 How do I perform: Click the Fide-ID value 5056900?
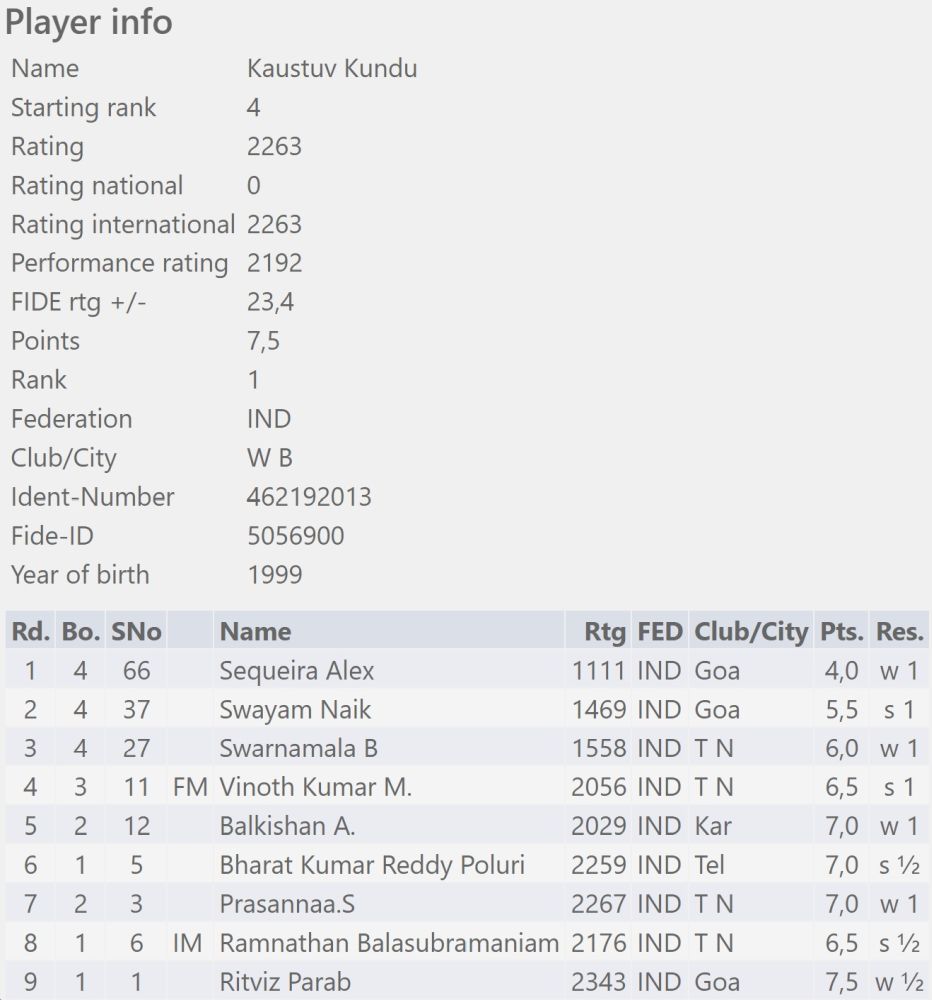(295, 536)
